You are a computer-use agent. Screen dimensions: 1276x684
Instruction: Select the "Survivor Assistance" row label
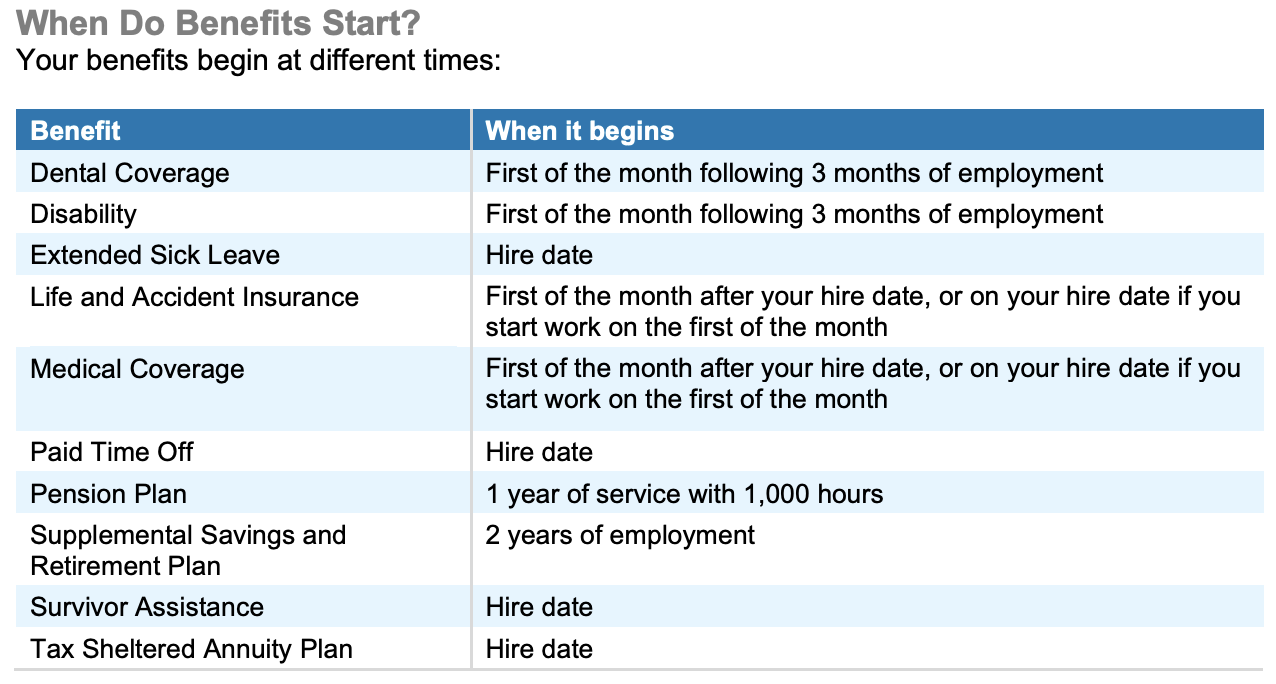(147, 607)
